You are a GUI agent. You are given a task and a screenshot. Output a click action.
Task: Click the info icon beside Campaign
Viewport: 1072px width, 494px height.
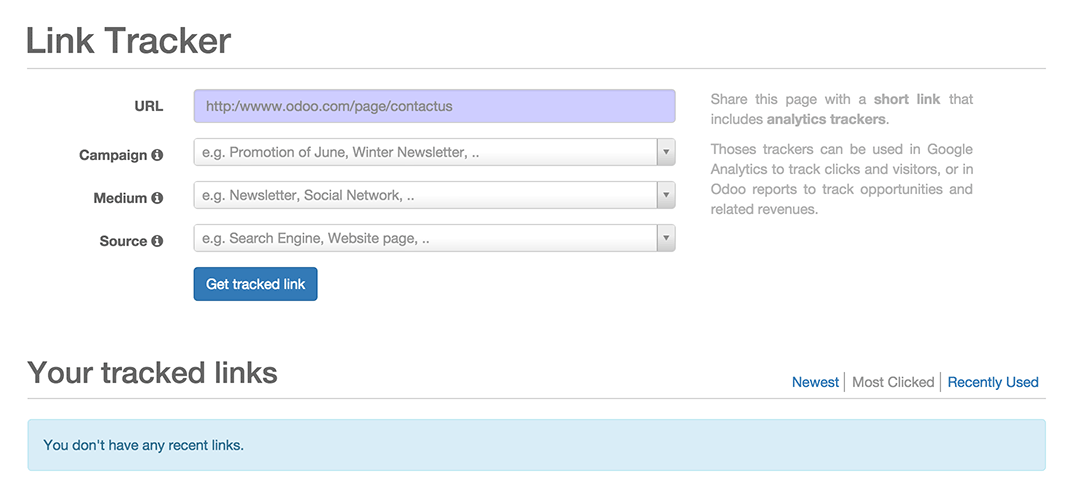point(157,156)
